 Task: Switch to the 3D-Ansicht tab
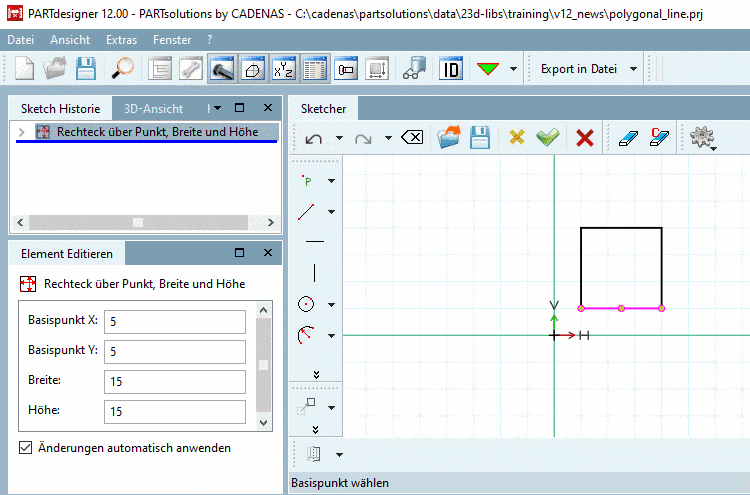coord(153,107)
